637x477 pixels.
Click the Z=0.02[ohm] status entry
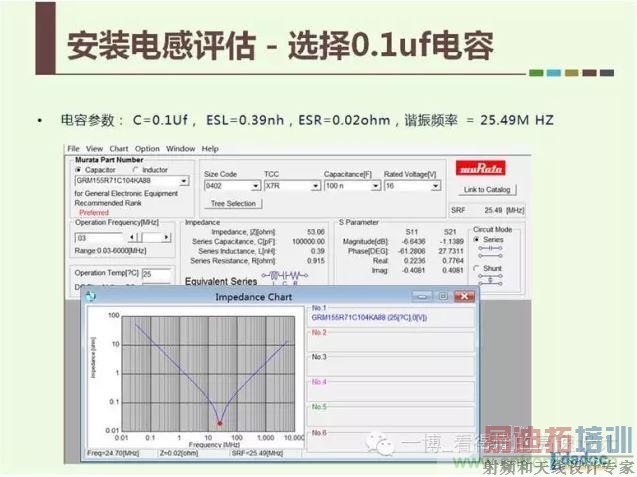[179, 453]
